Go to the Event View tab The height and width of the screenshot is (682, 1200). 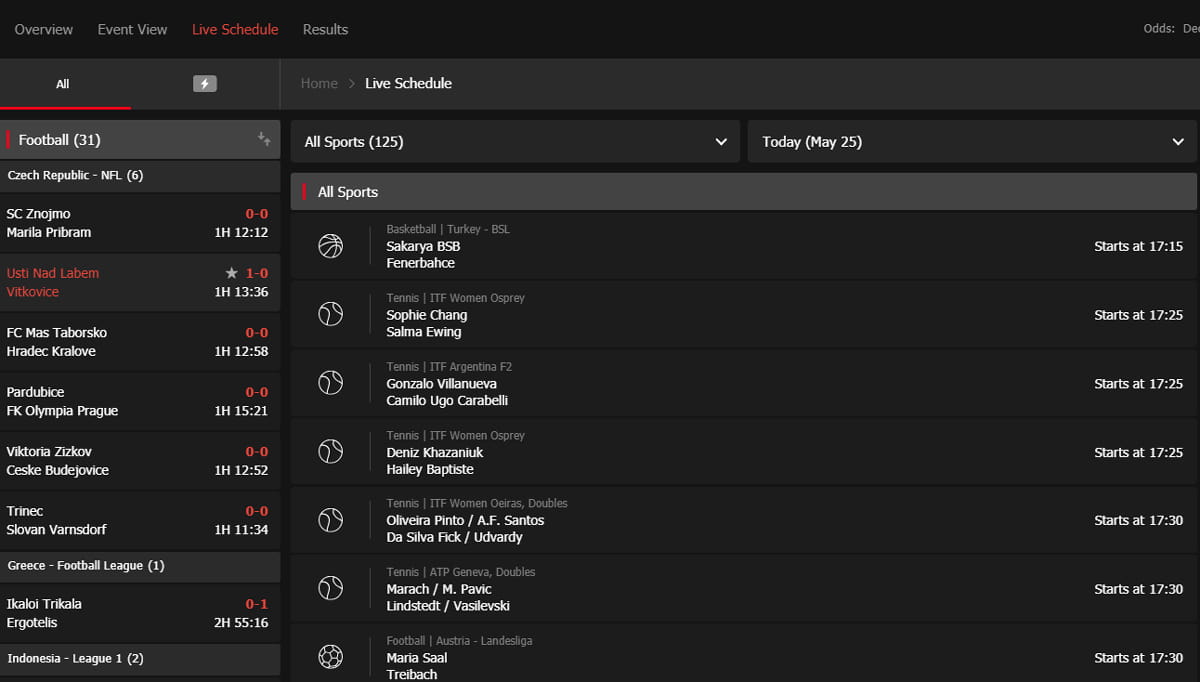[x=132, y=30]
